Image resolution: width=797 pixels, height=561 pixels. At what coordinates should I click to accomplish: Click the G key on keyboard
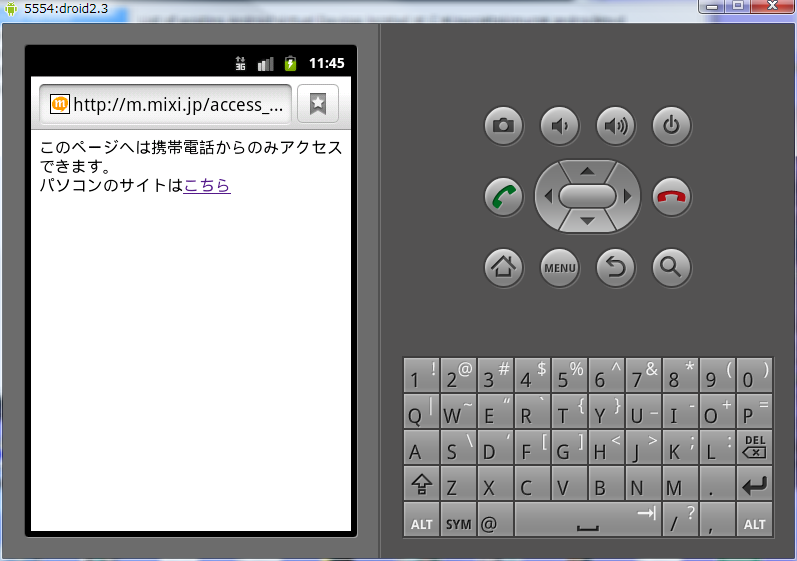click(569, 447)
